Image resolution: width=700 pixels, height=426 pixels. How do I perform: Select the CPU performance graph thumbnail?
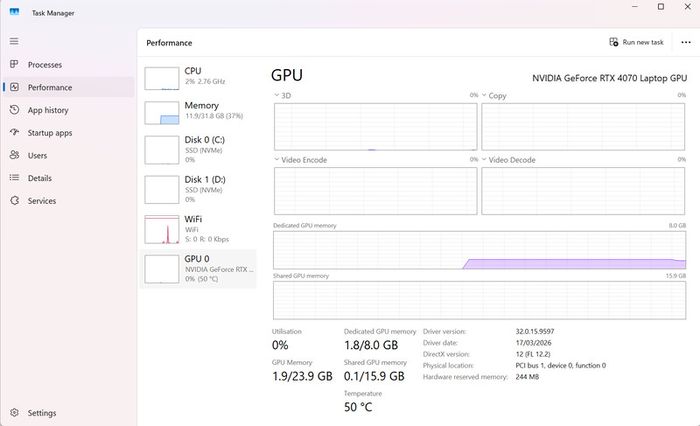click(x=162, y=79)
